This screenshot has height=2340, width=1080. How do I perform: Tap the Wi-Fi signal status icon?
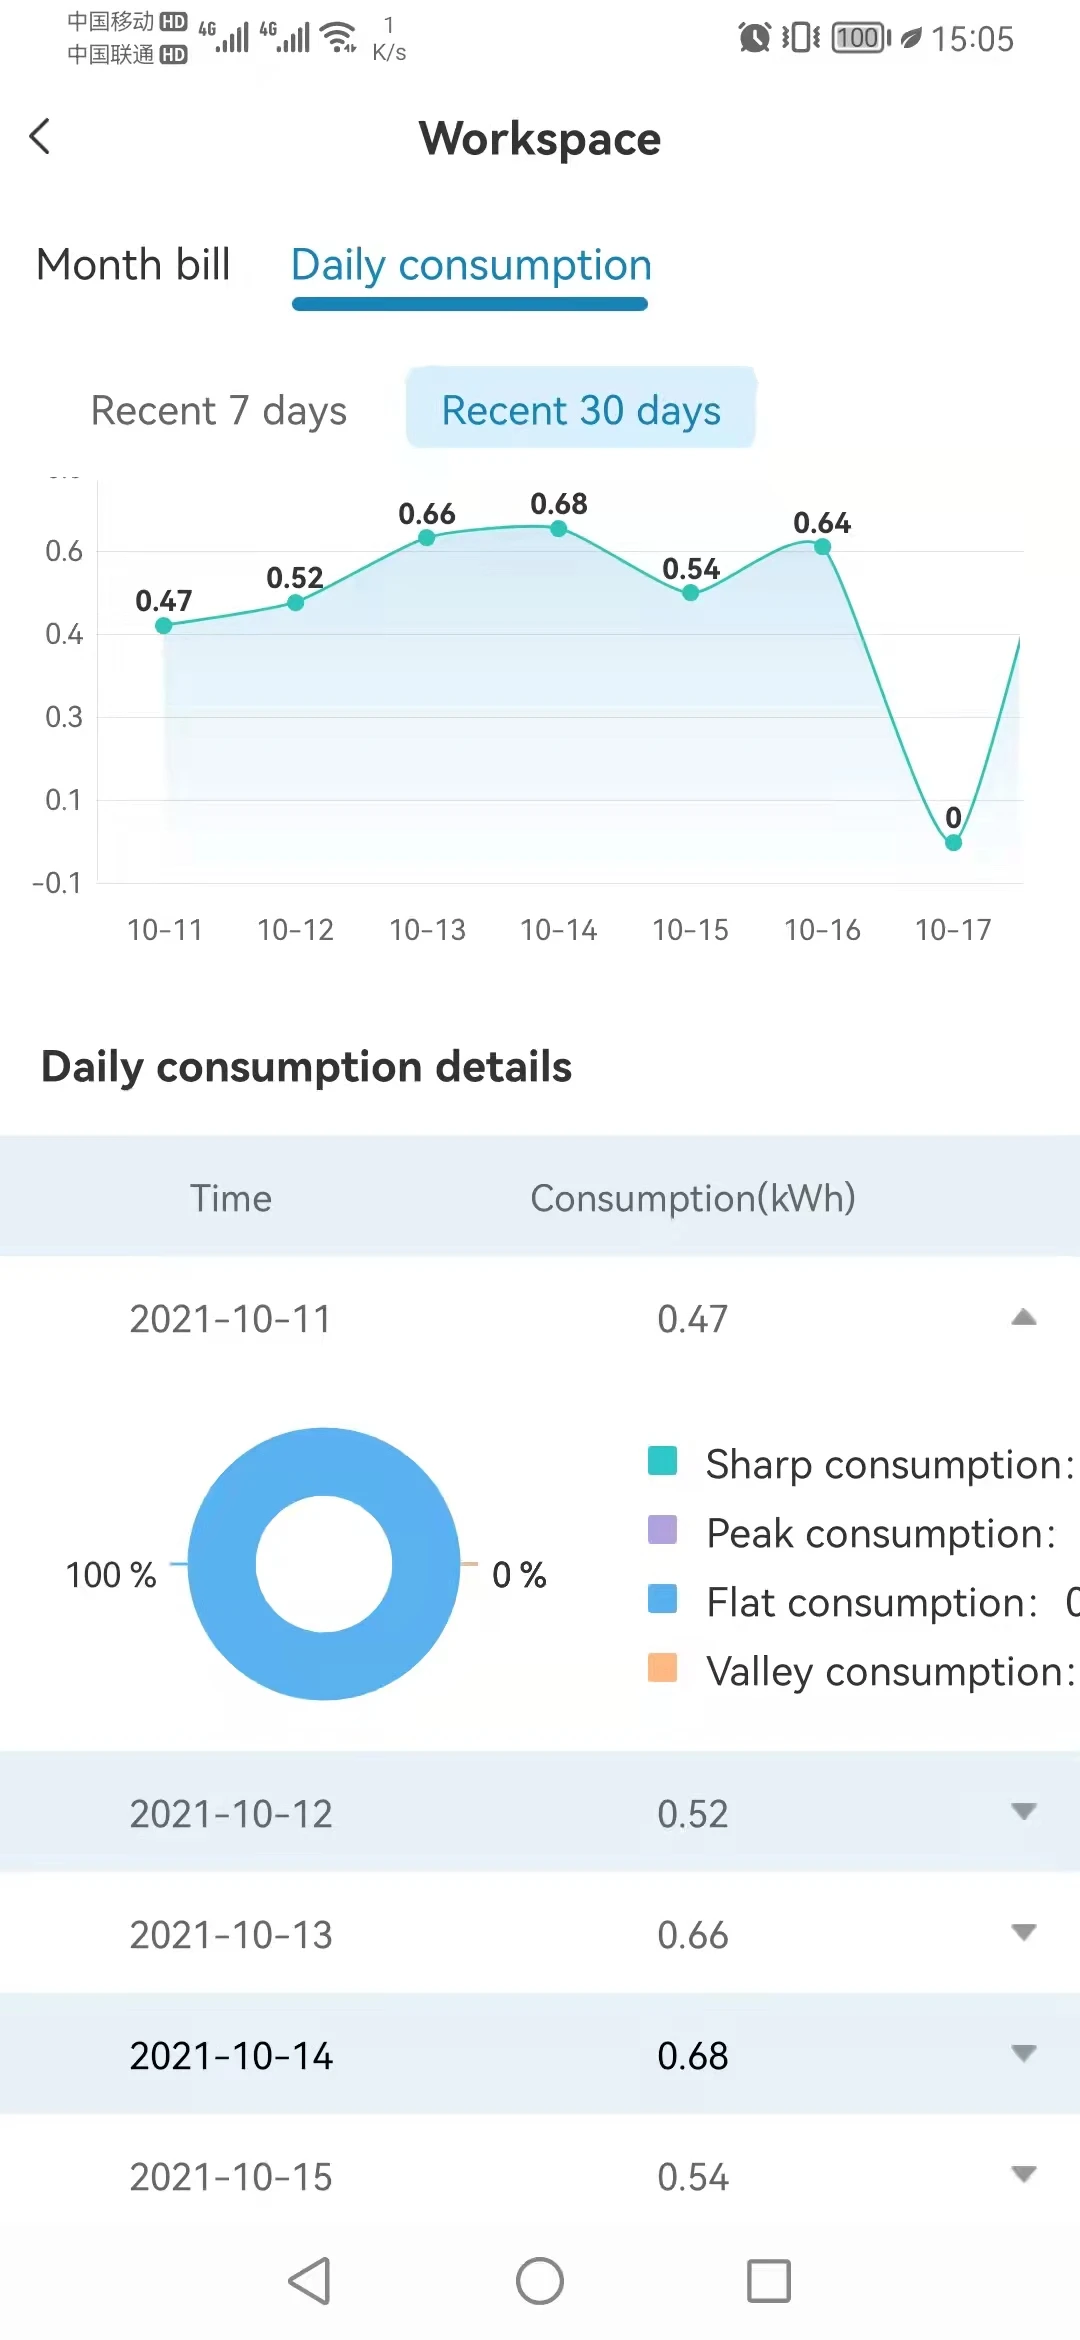pos(340,38)
